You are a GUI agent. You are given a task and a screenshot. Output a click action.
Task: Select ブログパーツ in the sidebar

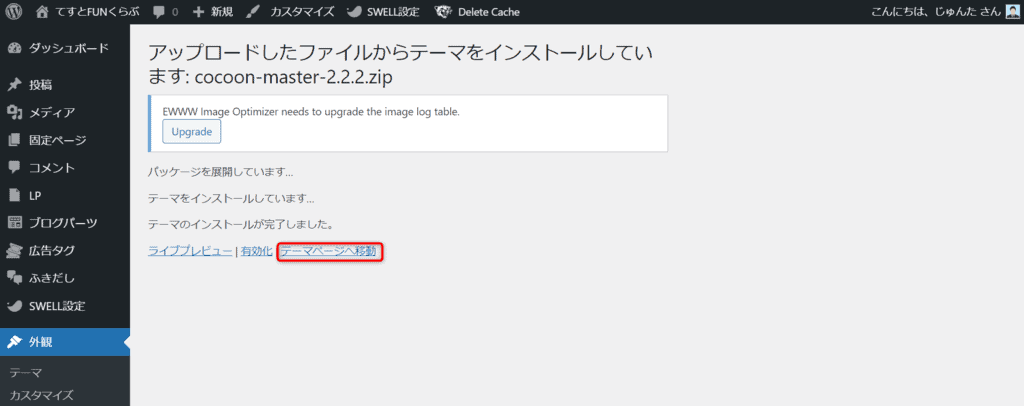[65, 223]
